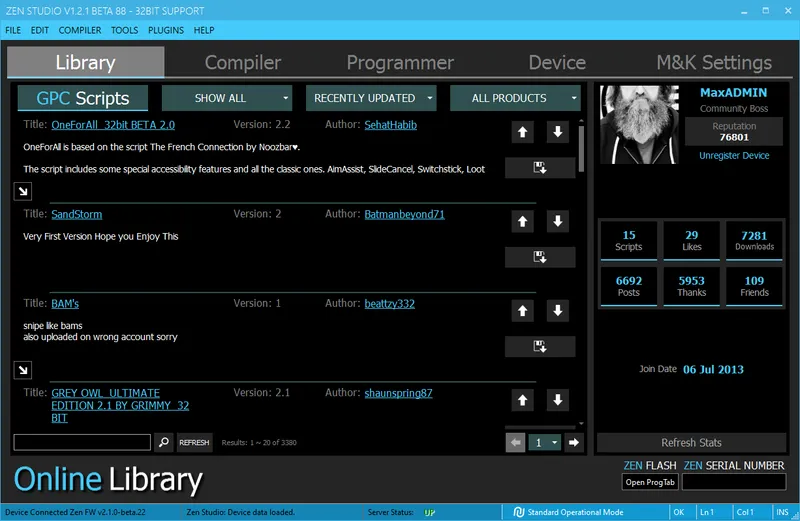The image size is (800, 521).
Task: Click the Unregister Device link
Action: pyautogui.click(x=734, y=156)
